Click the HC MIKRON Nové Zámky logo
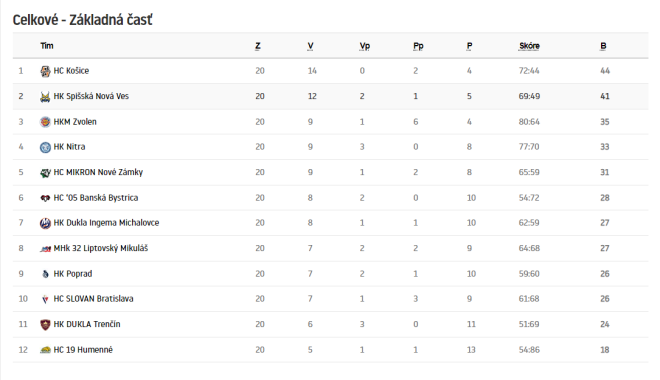The width and height of the screenshot is (660, 380). 45,173
